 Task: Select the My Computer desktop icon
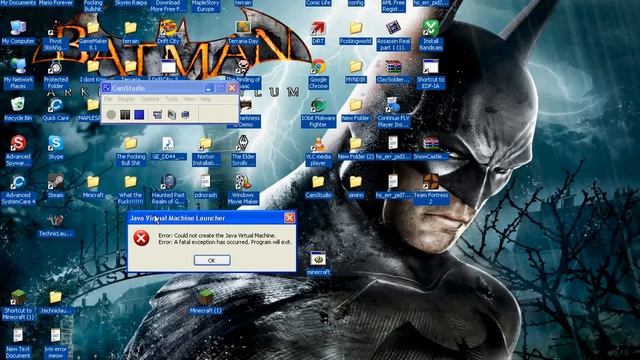click(18, 32)
